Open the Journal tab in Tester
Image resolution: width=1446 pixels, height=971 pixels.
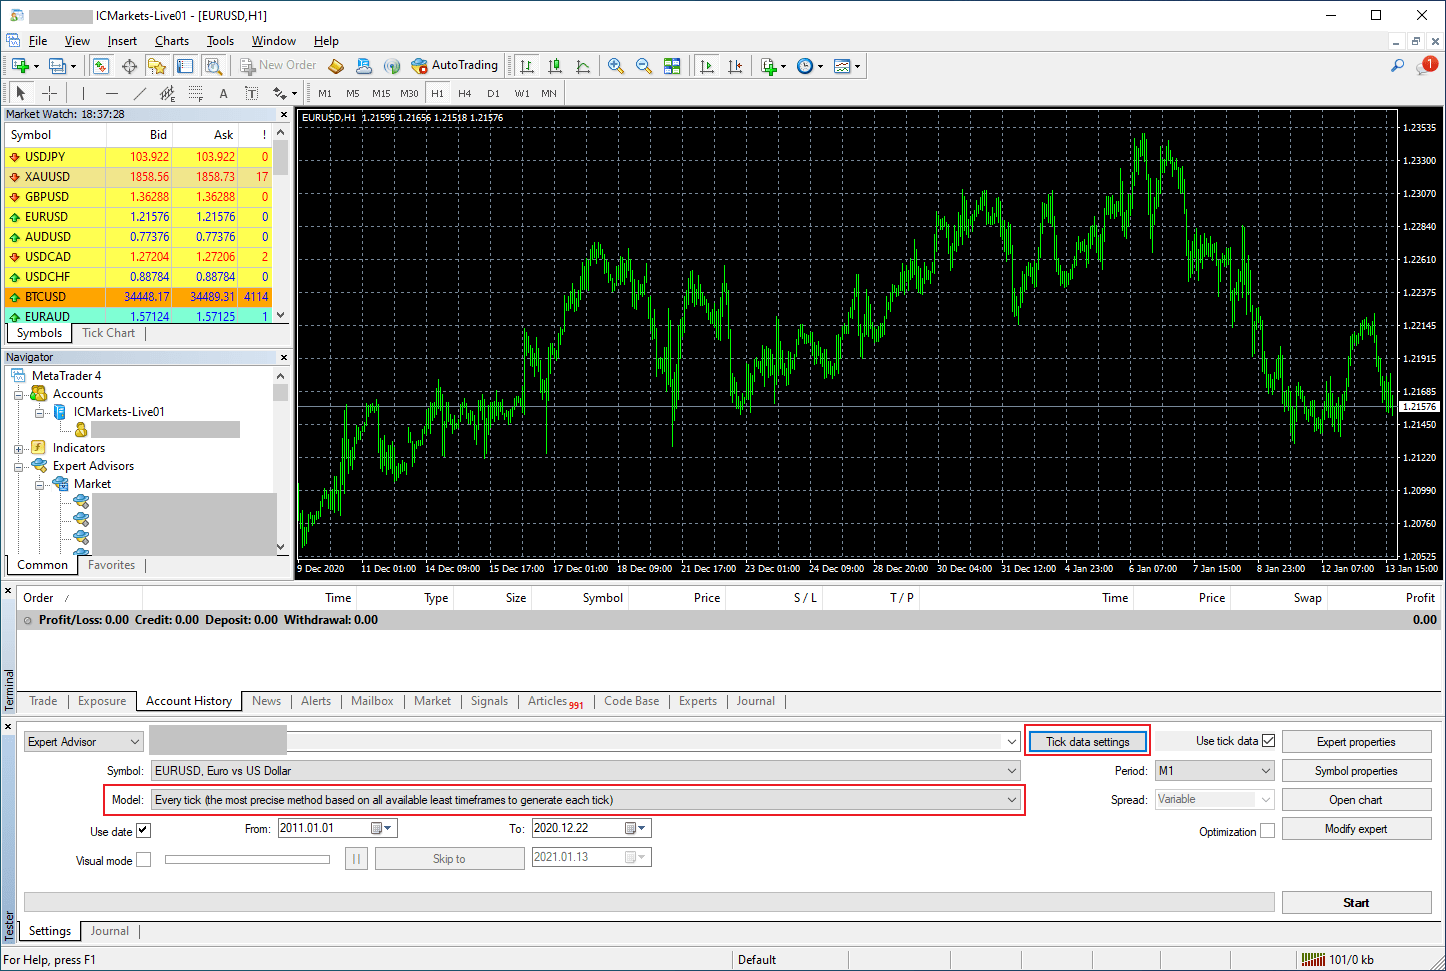[110, 931]
